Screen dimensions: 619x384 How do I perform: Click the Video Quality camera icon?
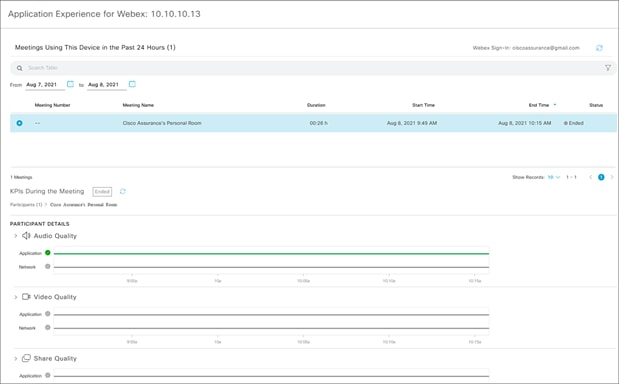26,297
